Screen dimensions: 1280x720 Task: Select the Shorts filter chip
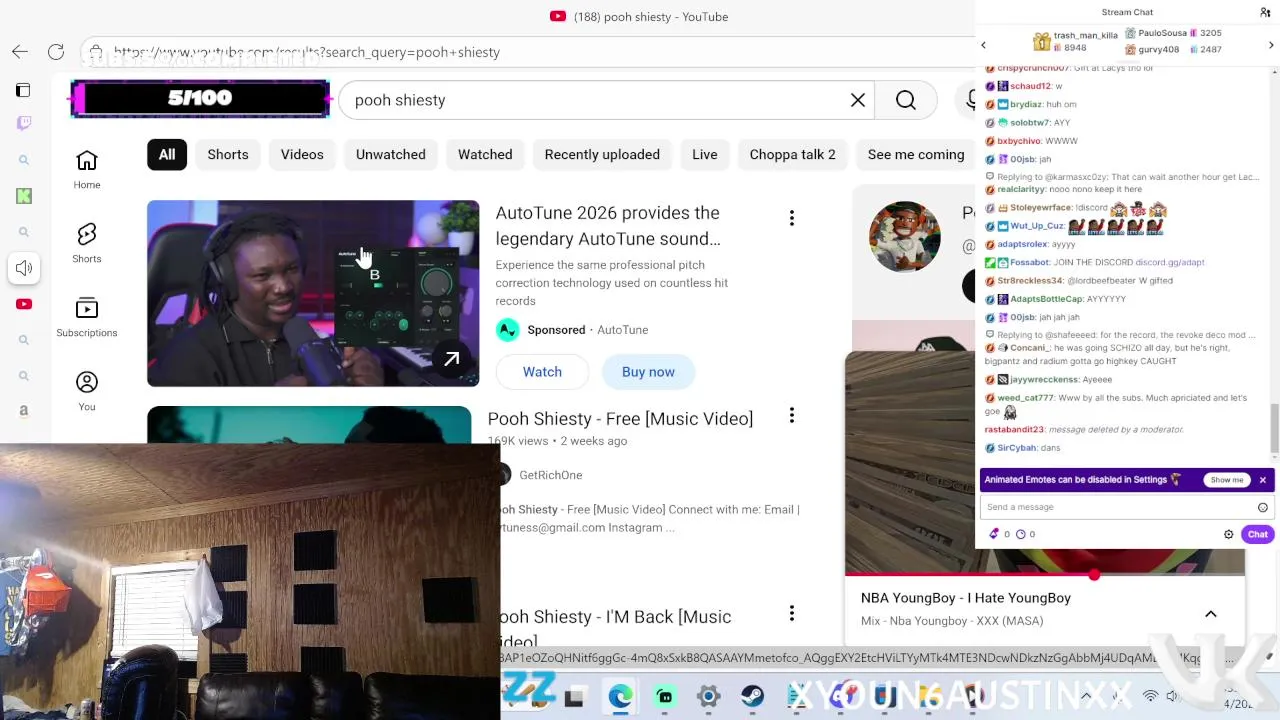tap(228, 154)
